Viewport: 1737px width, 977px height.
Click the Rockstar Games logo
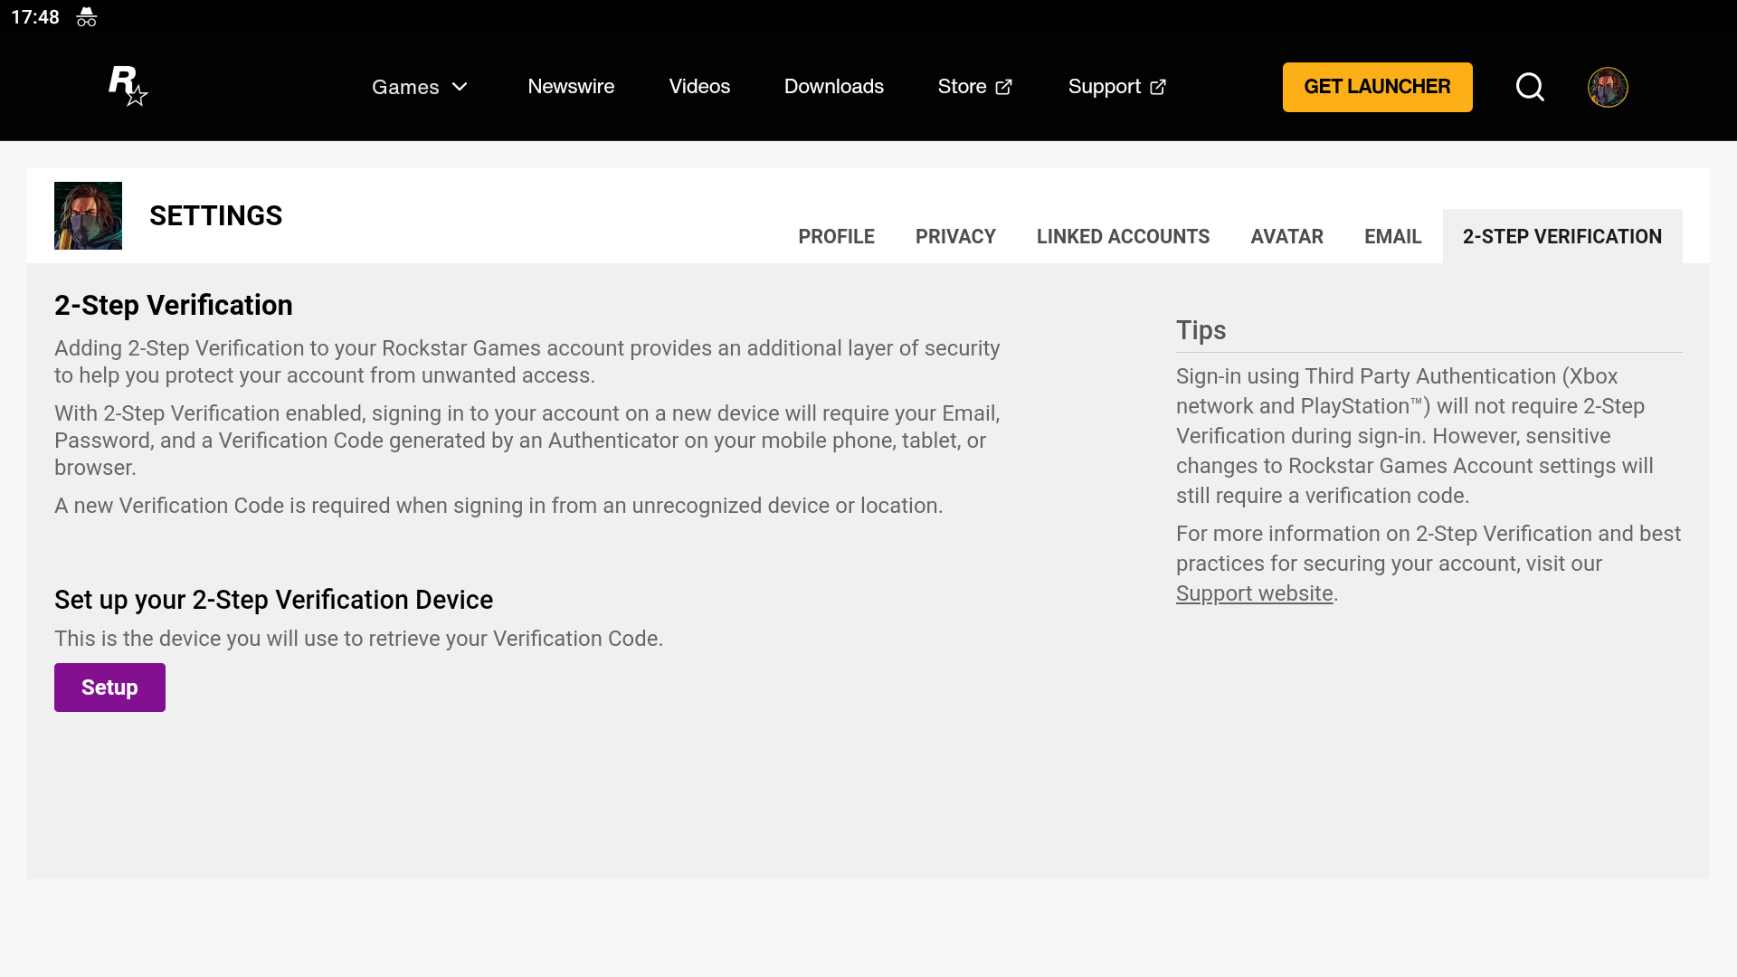click(x=128, y=86)
